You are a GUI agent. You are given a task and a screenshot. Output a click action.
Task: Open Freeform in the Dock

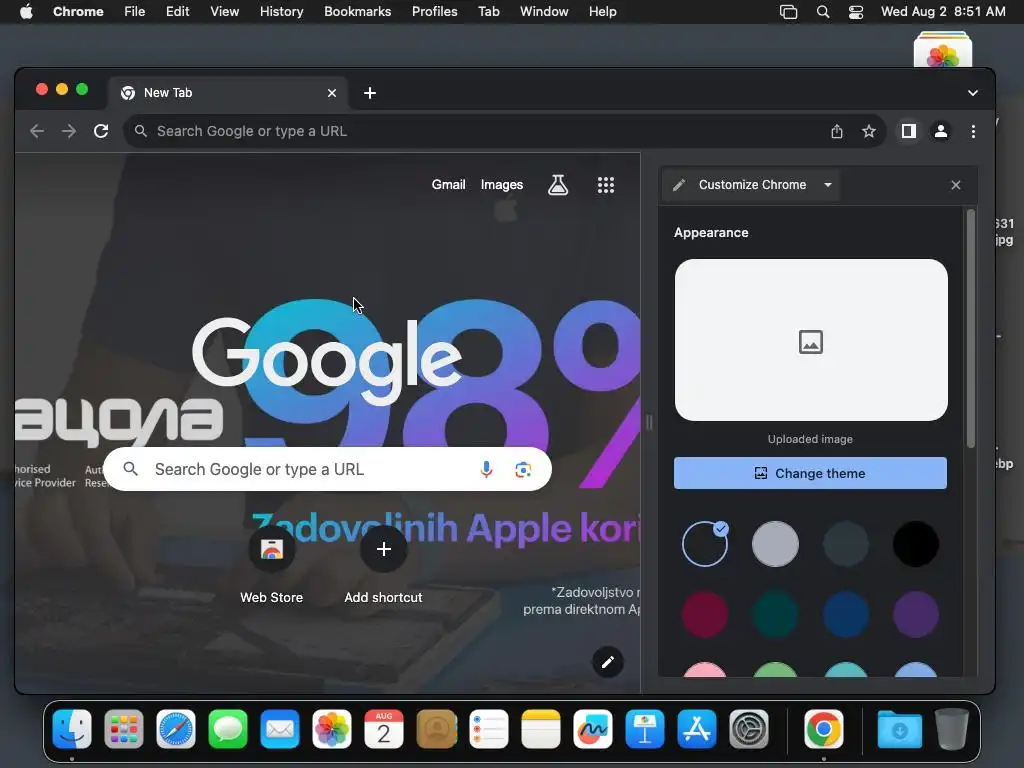pyautogui.click(x=593, y=729)
